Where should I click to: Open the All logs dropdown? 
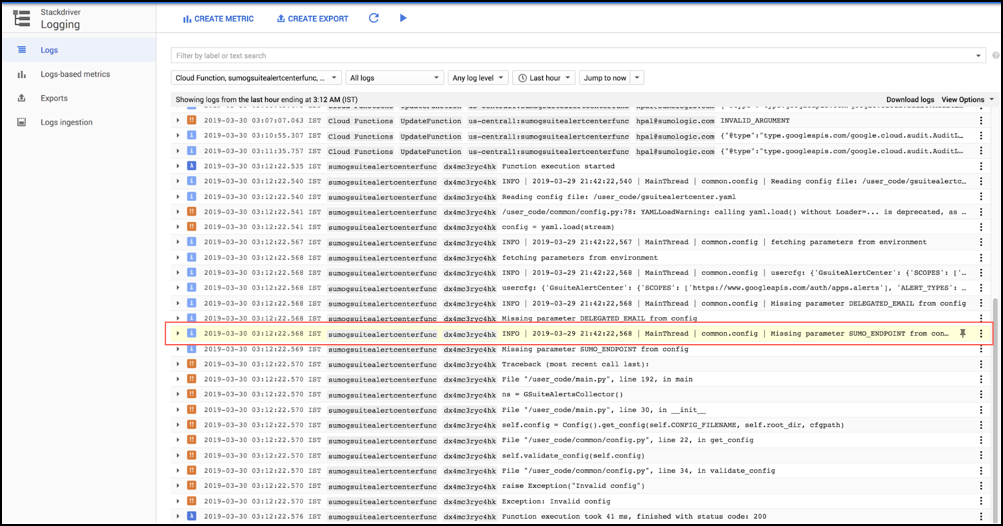(x=394, y=78)
